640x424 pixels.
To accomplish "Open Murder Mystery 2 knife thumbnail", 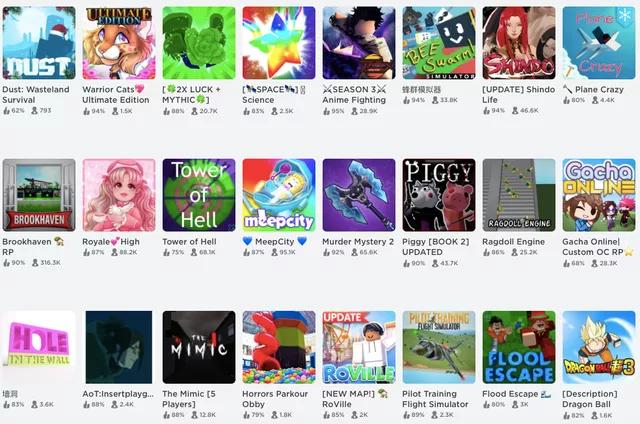I will 359,195.
